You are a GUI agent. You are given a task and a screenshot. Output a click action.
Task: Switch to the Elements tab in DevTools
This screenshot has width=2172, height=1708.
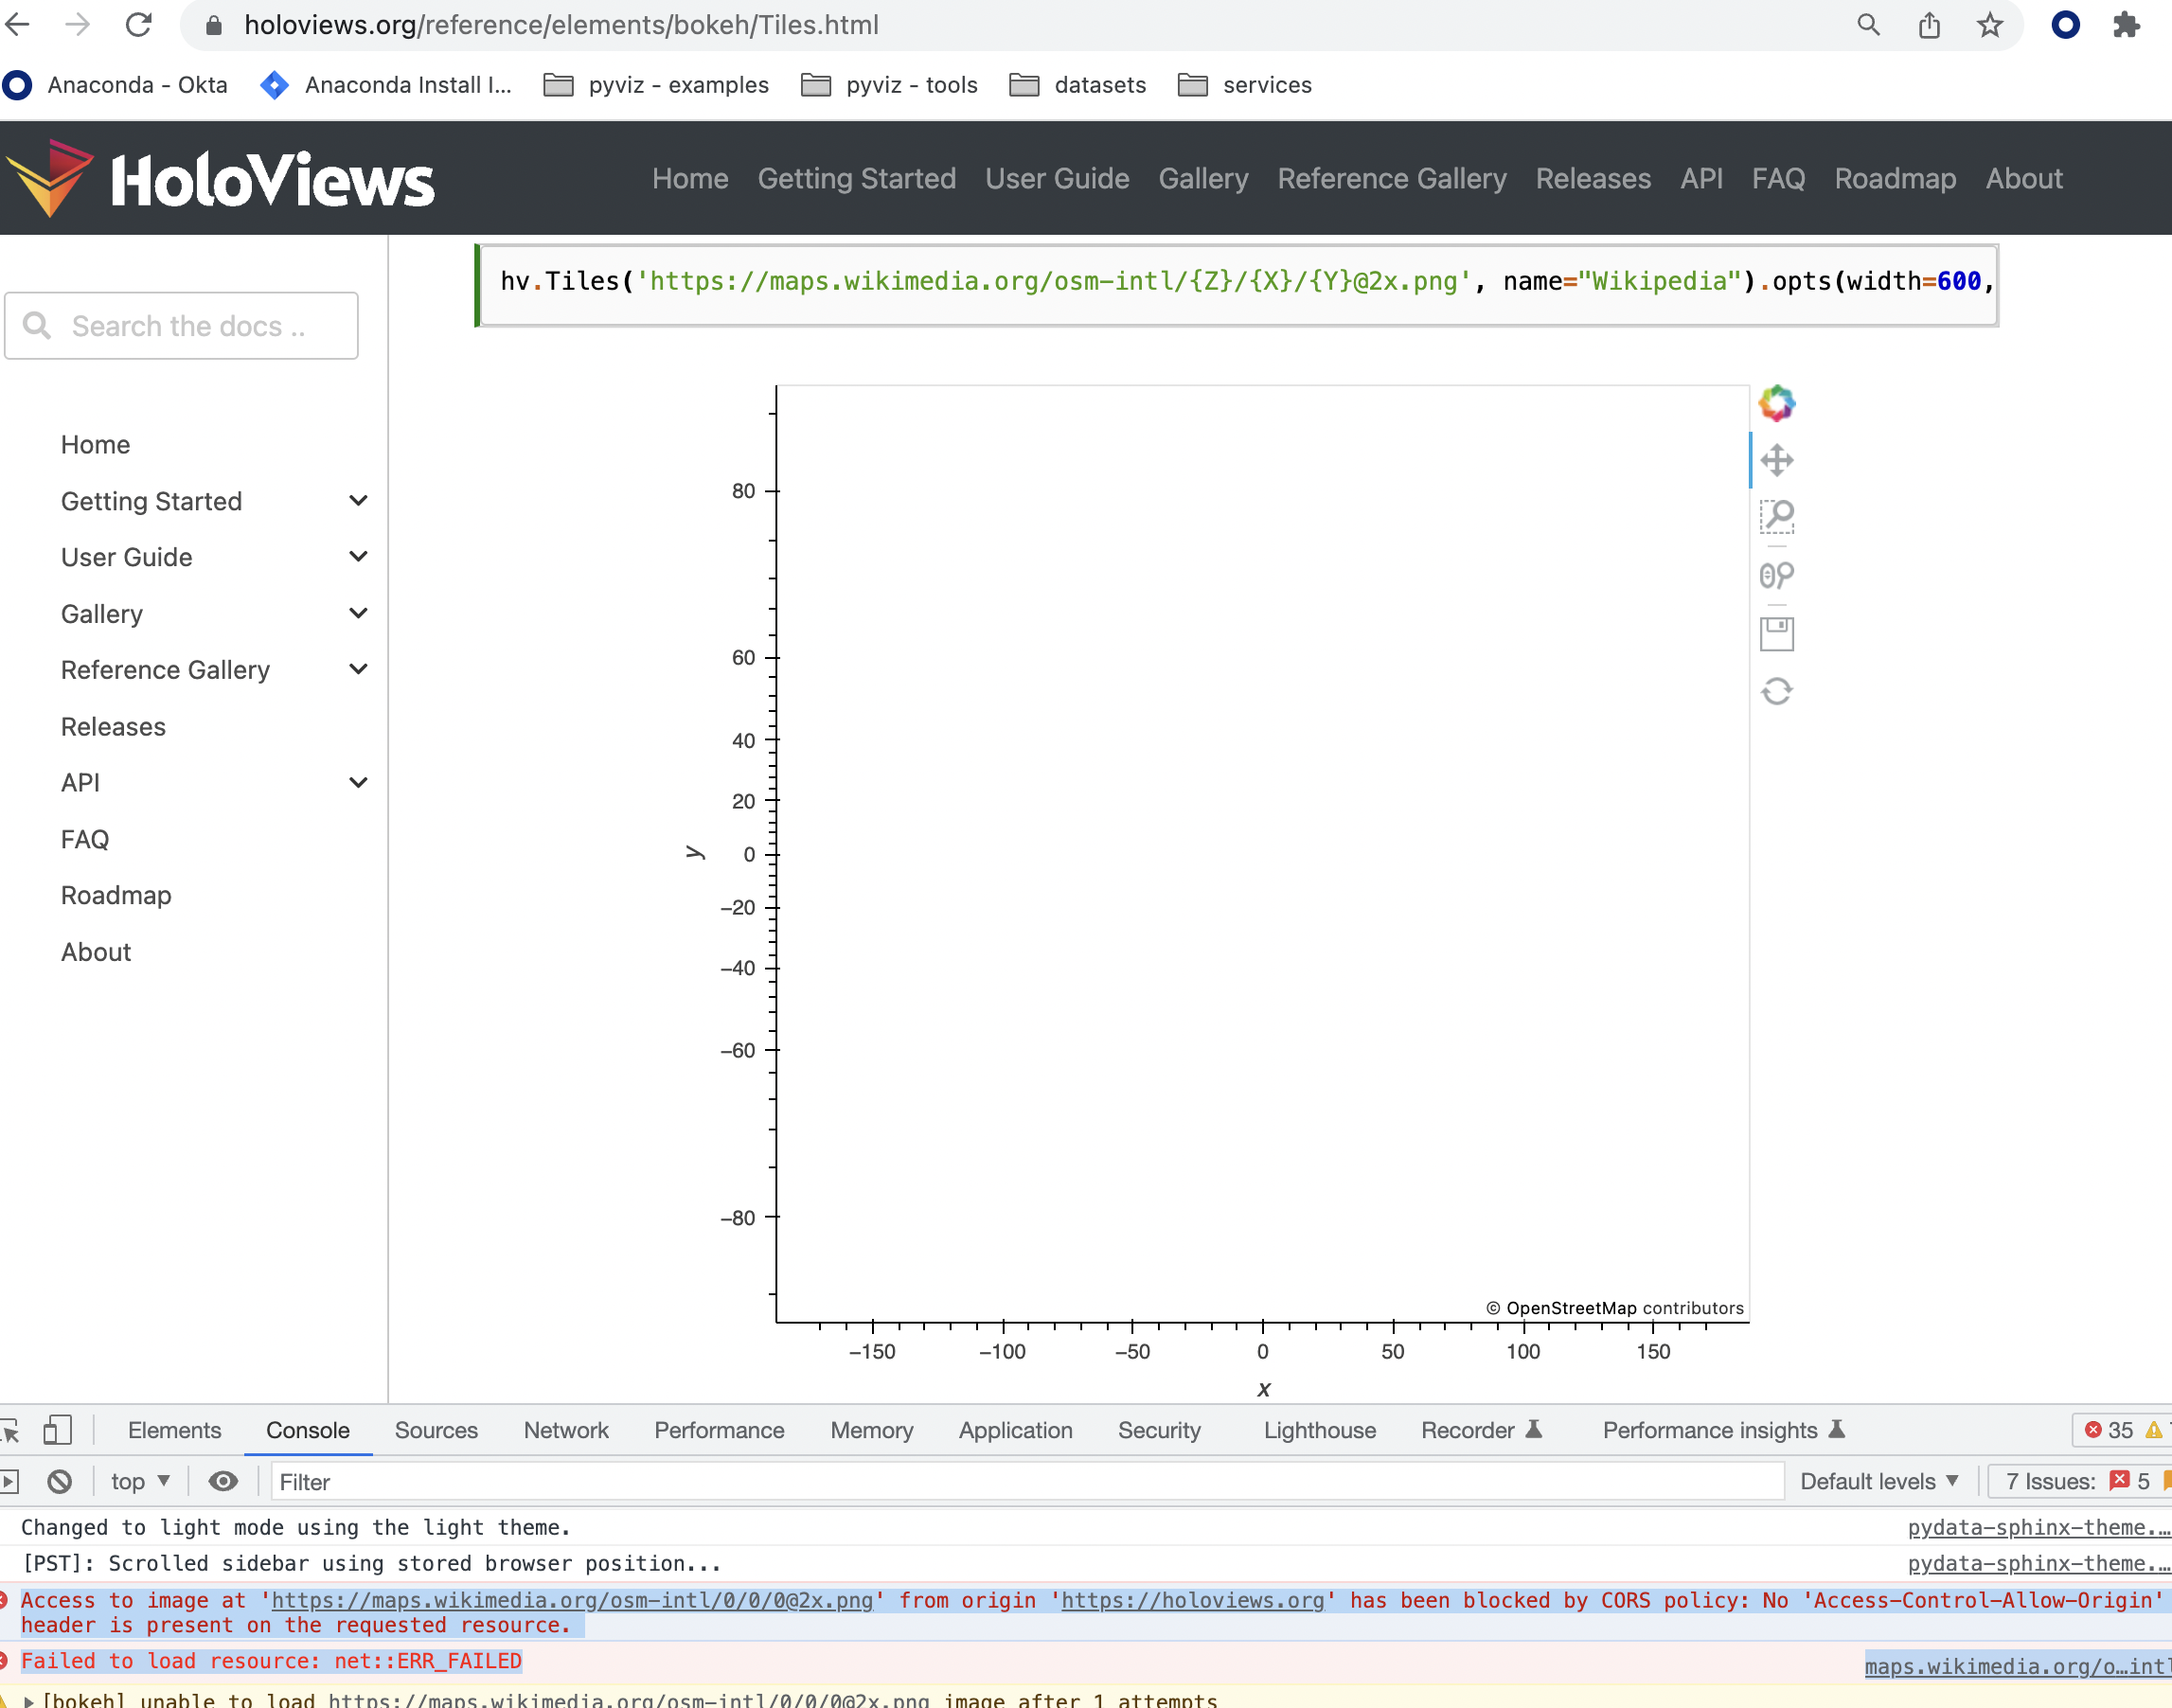174,1430
